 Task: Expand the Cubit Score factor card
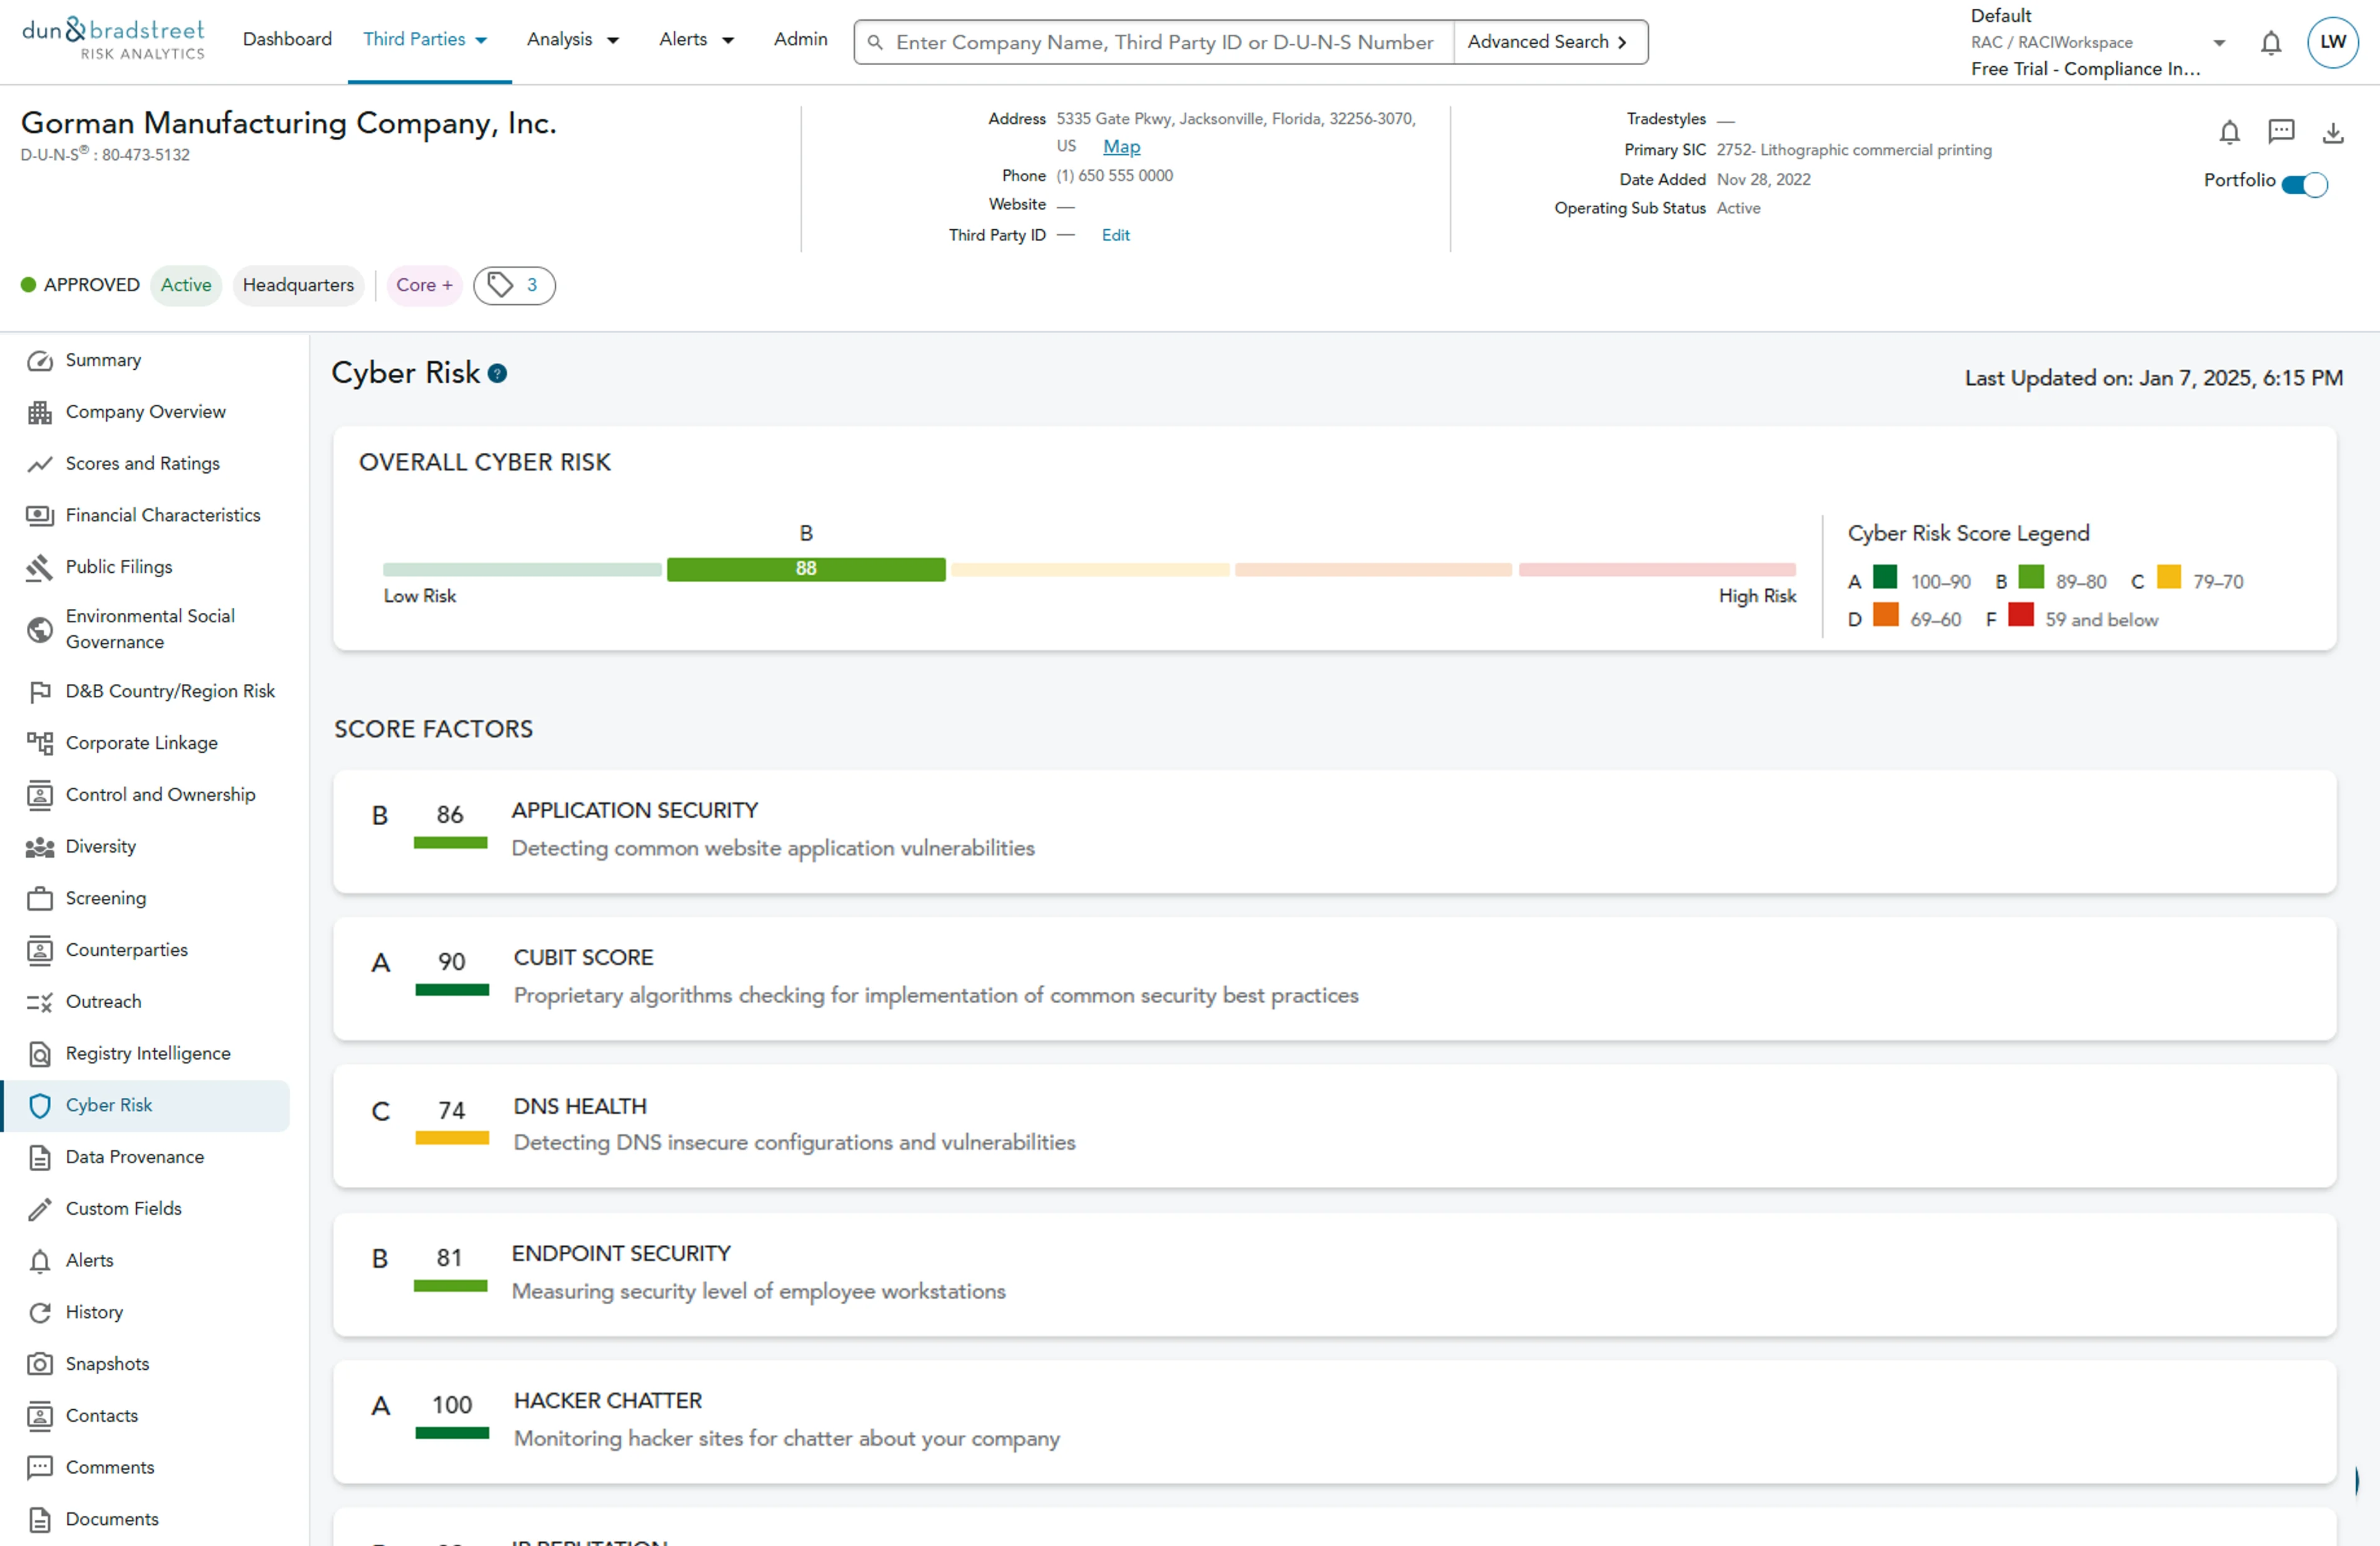coord(1335,979)
